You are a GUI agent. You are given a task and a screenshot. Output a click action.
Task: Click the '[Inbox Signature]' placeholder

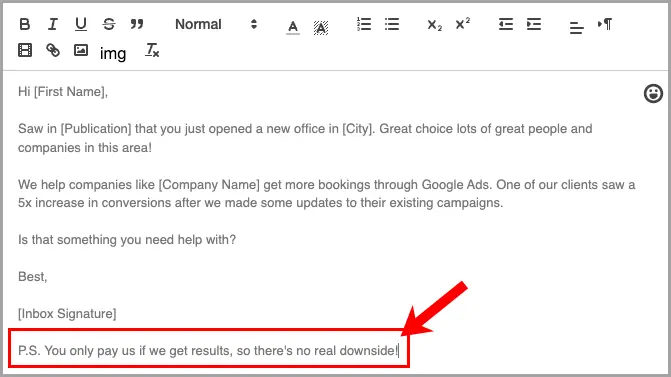(67, 314)
